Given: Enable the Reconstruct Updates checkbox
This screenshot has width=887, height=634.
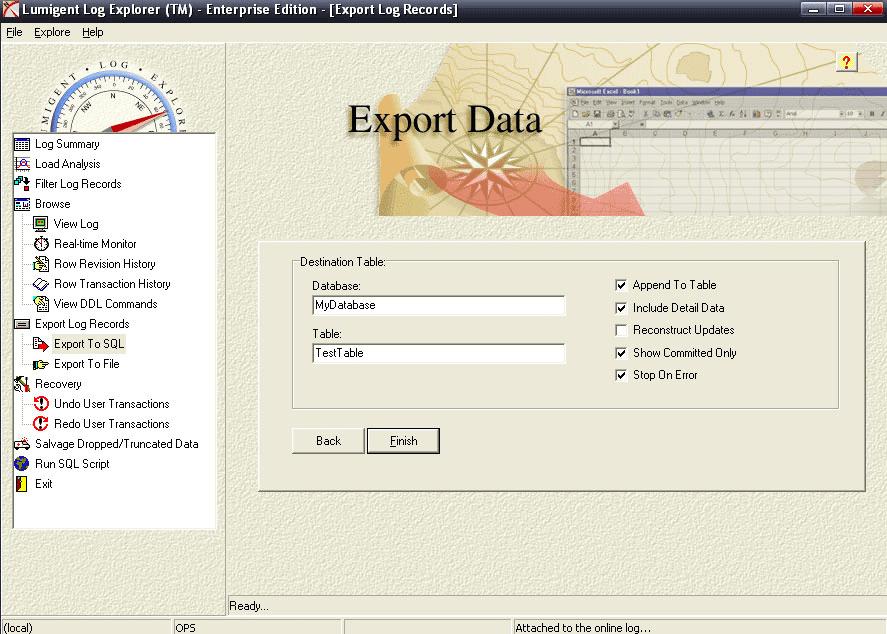Looking at the screenshot, I should tap(620, 330).
